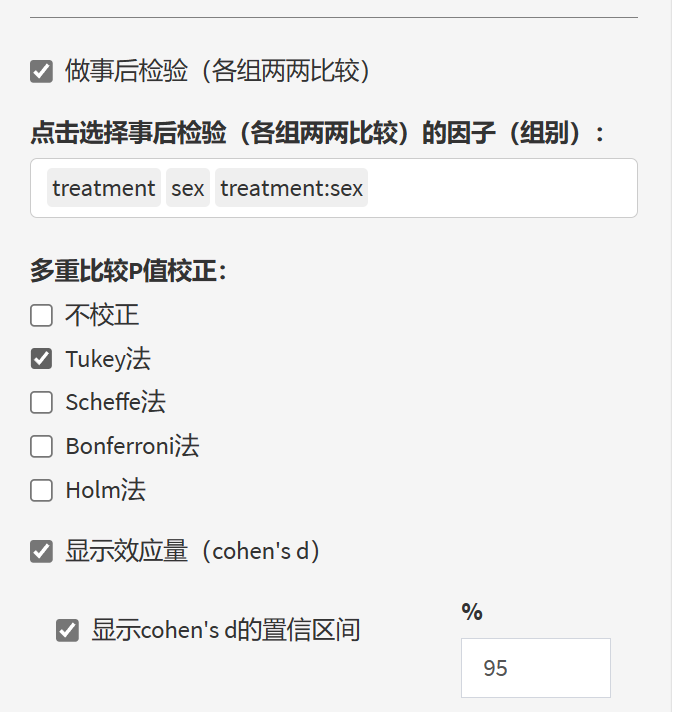Viewport: 687px width, 712px height.
Task: Select the Holm法 checkbox
Action: pyautogui.click(x=41, y=490)
